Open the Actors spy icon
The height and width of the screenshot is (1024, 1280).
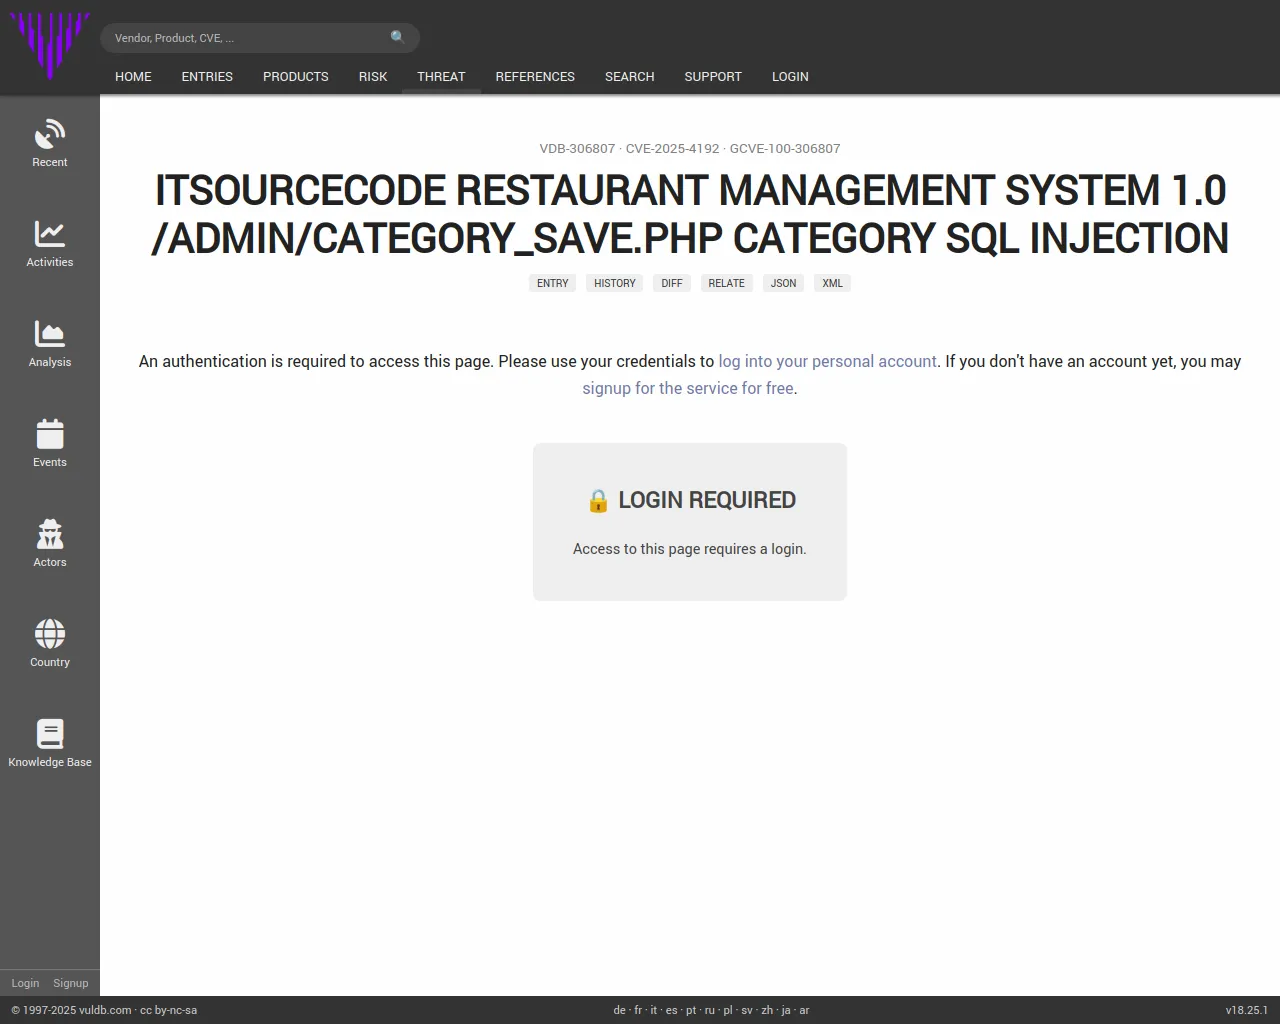[x=50, y=534]
